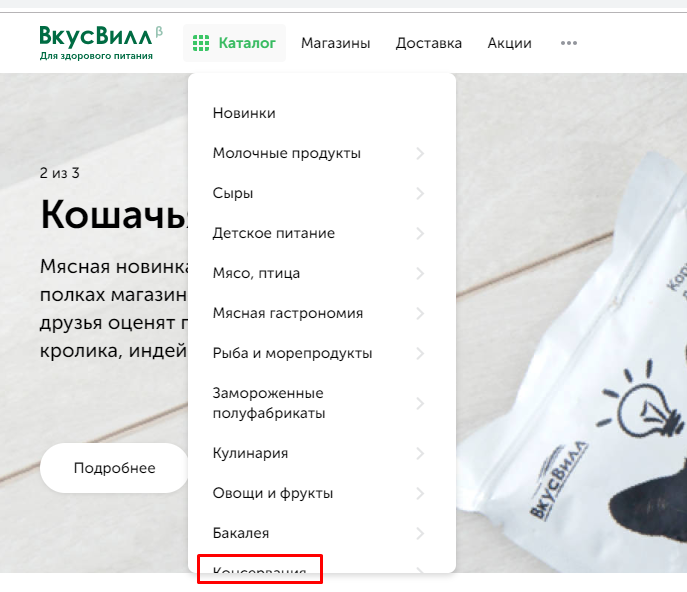Click chevron next to Рыба и морепродукты
This screenshot has width=687, height=592.
[420, 353]
